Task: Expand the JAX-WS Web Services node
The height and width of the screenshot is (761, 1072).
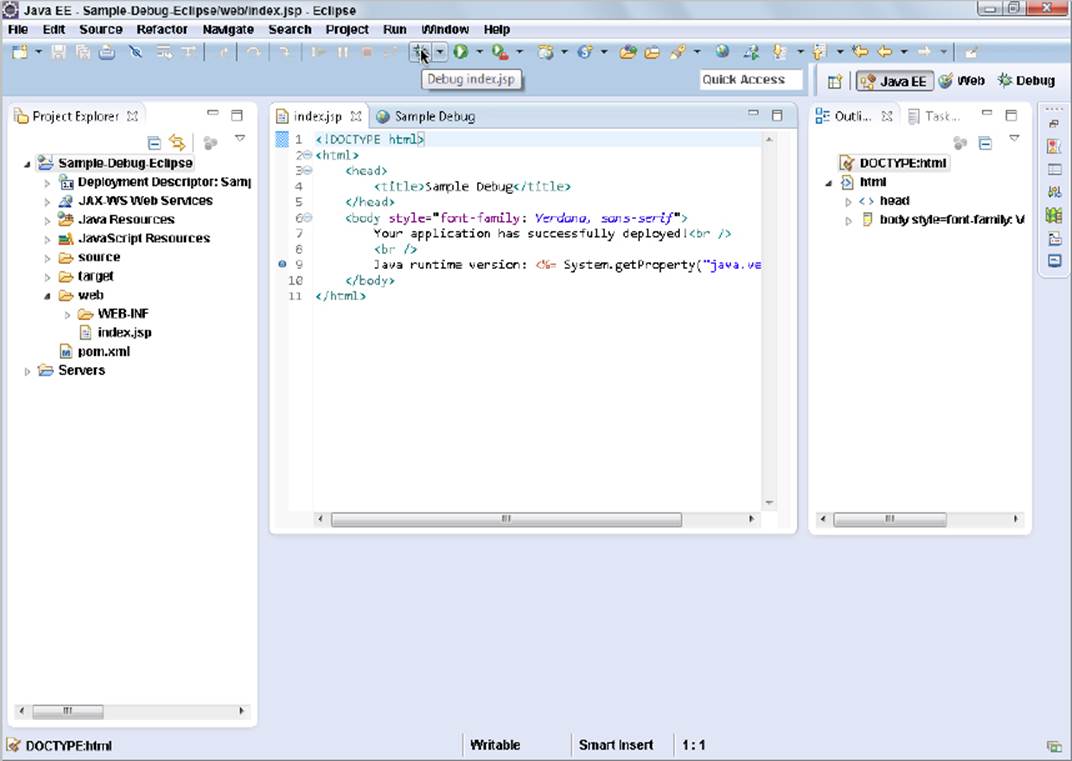Action: click(x=47, y=202)
